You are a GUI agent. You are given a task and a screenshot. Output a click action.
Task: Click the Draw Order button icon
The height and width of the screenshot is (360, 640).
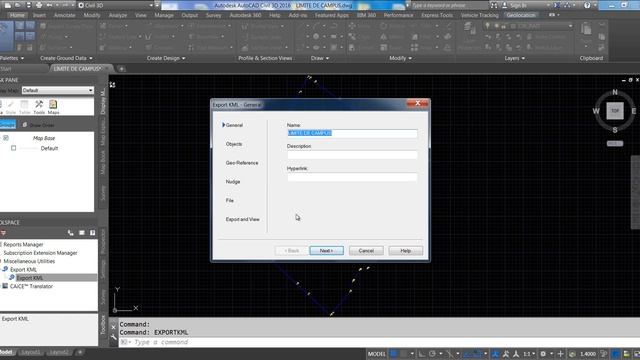click(25, 125)
